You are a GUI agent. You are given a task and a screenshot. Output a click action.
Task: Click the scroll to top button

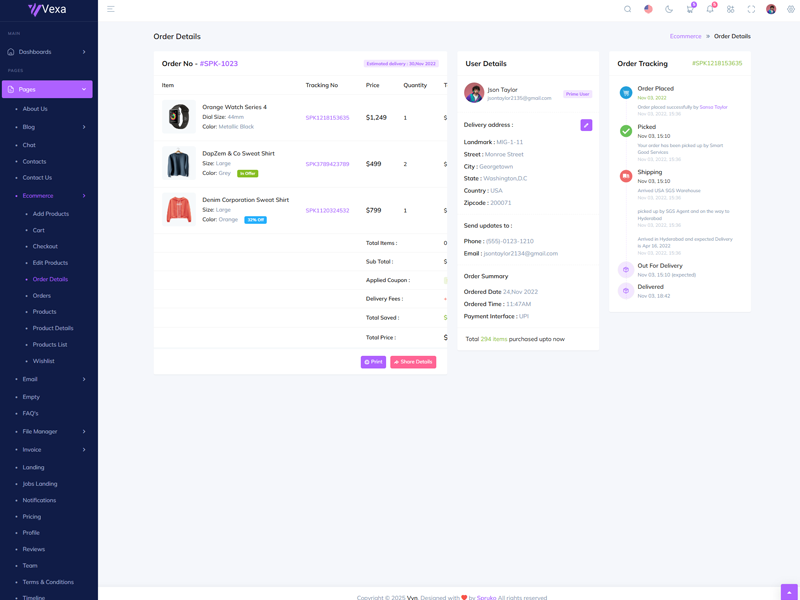point(789,592)
